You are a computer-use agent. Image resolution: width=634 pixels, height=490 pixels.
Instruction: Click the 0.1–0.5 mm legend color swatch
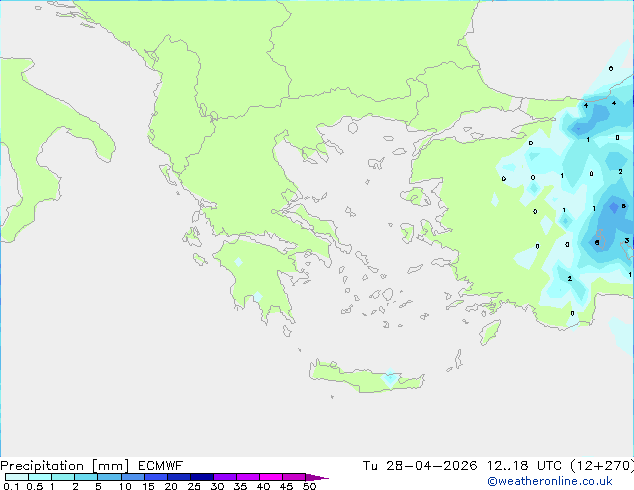click(17, 477)
